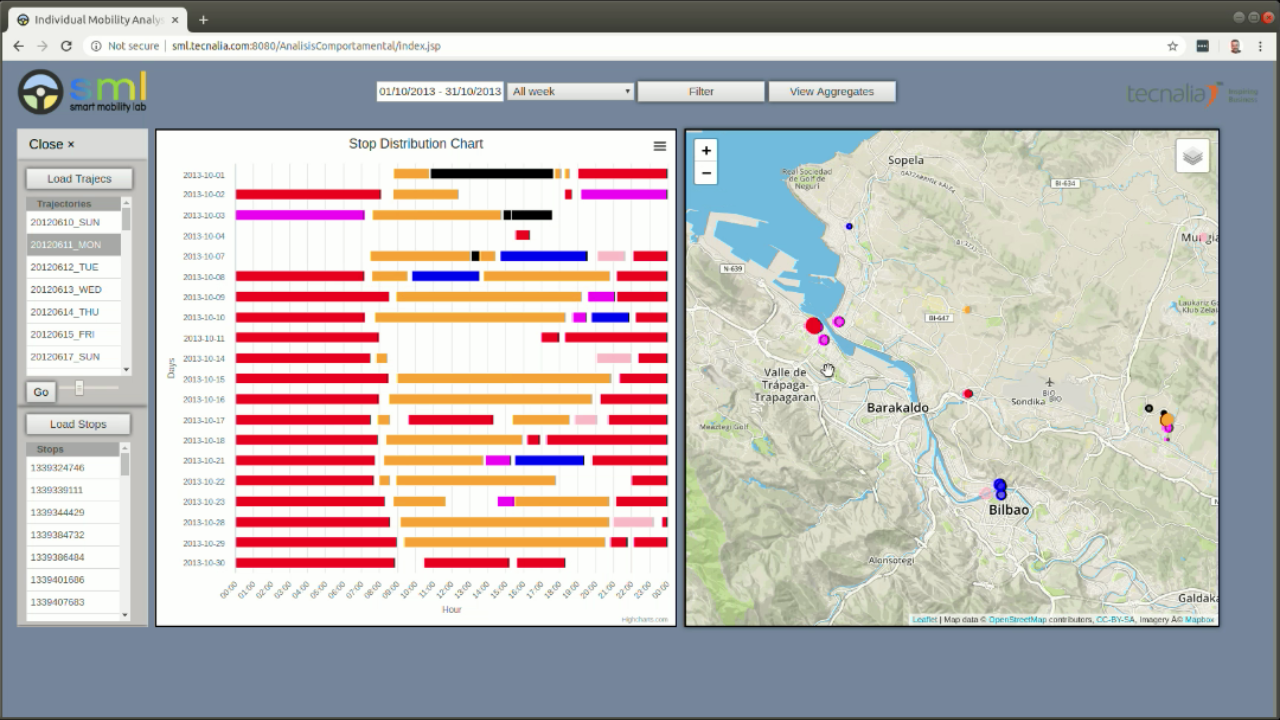Click the Go button

41,392
